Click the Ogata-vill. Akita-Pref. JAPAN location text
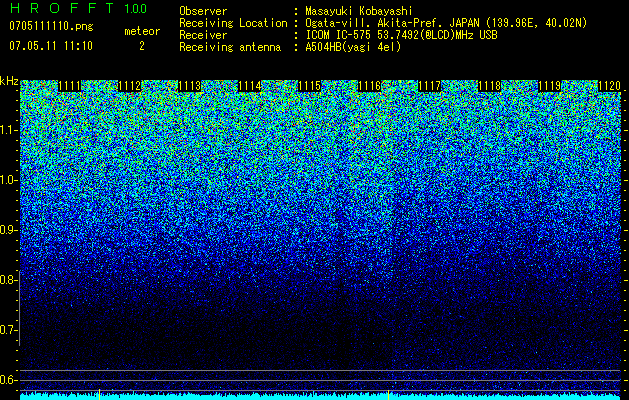The image size is (629, 400). pyautogui.click(x=446, y=23)
